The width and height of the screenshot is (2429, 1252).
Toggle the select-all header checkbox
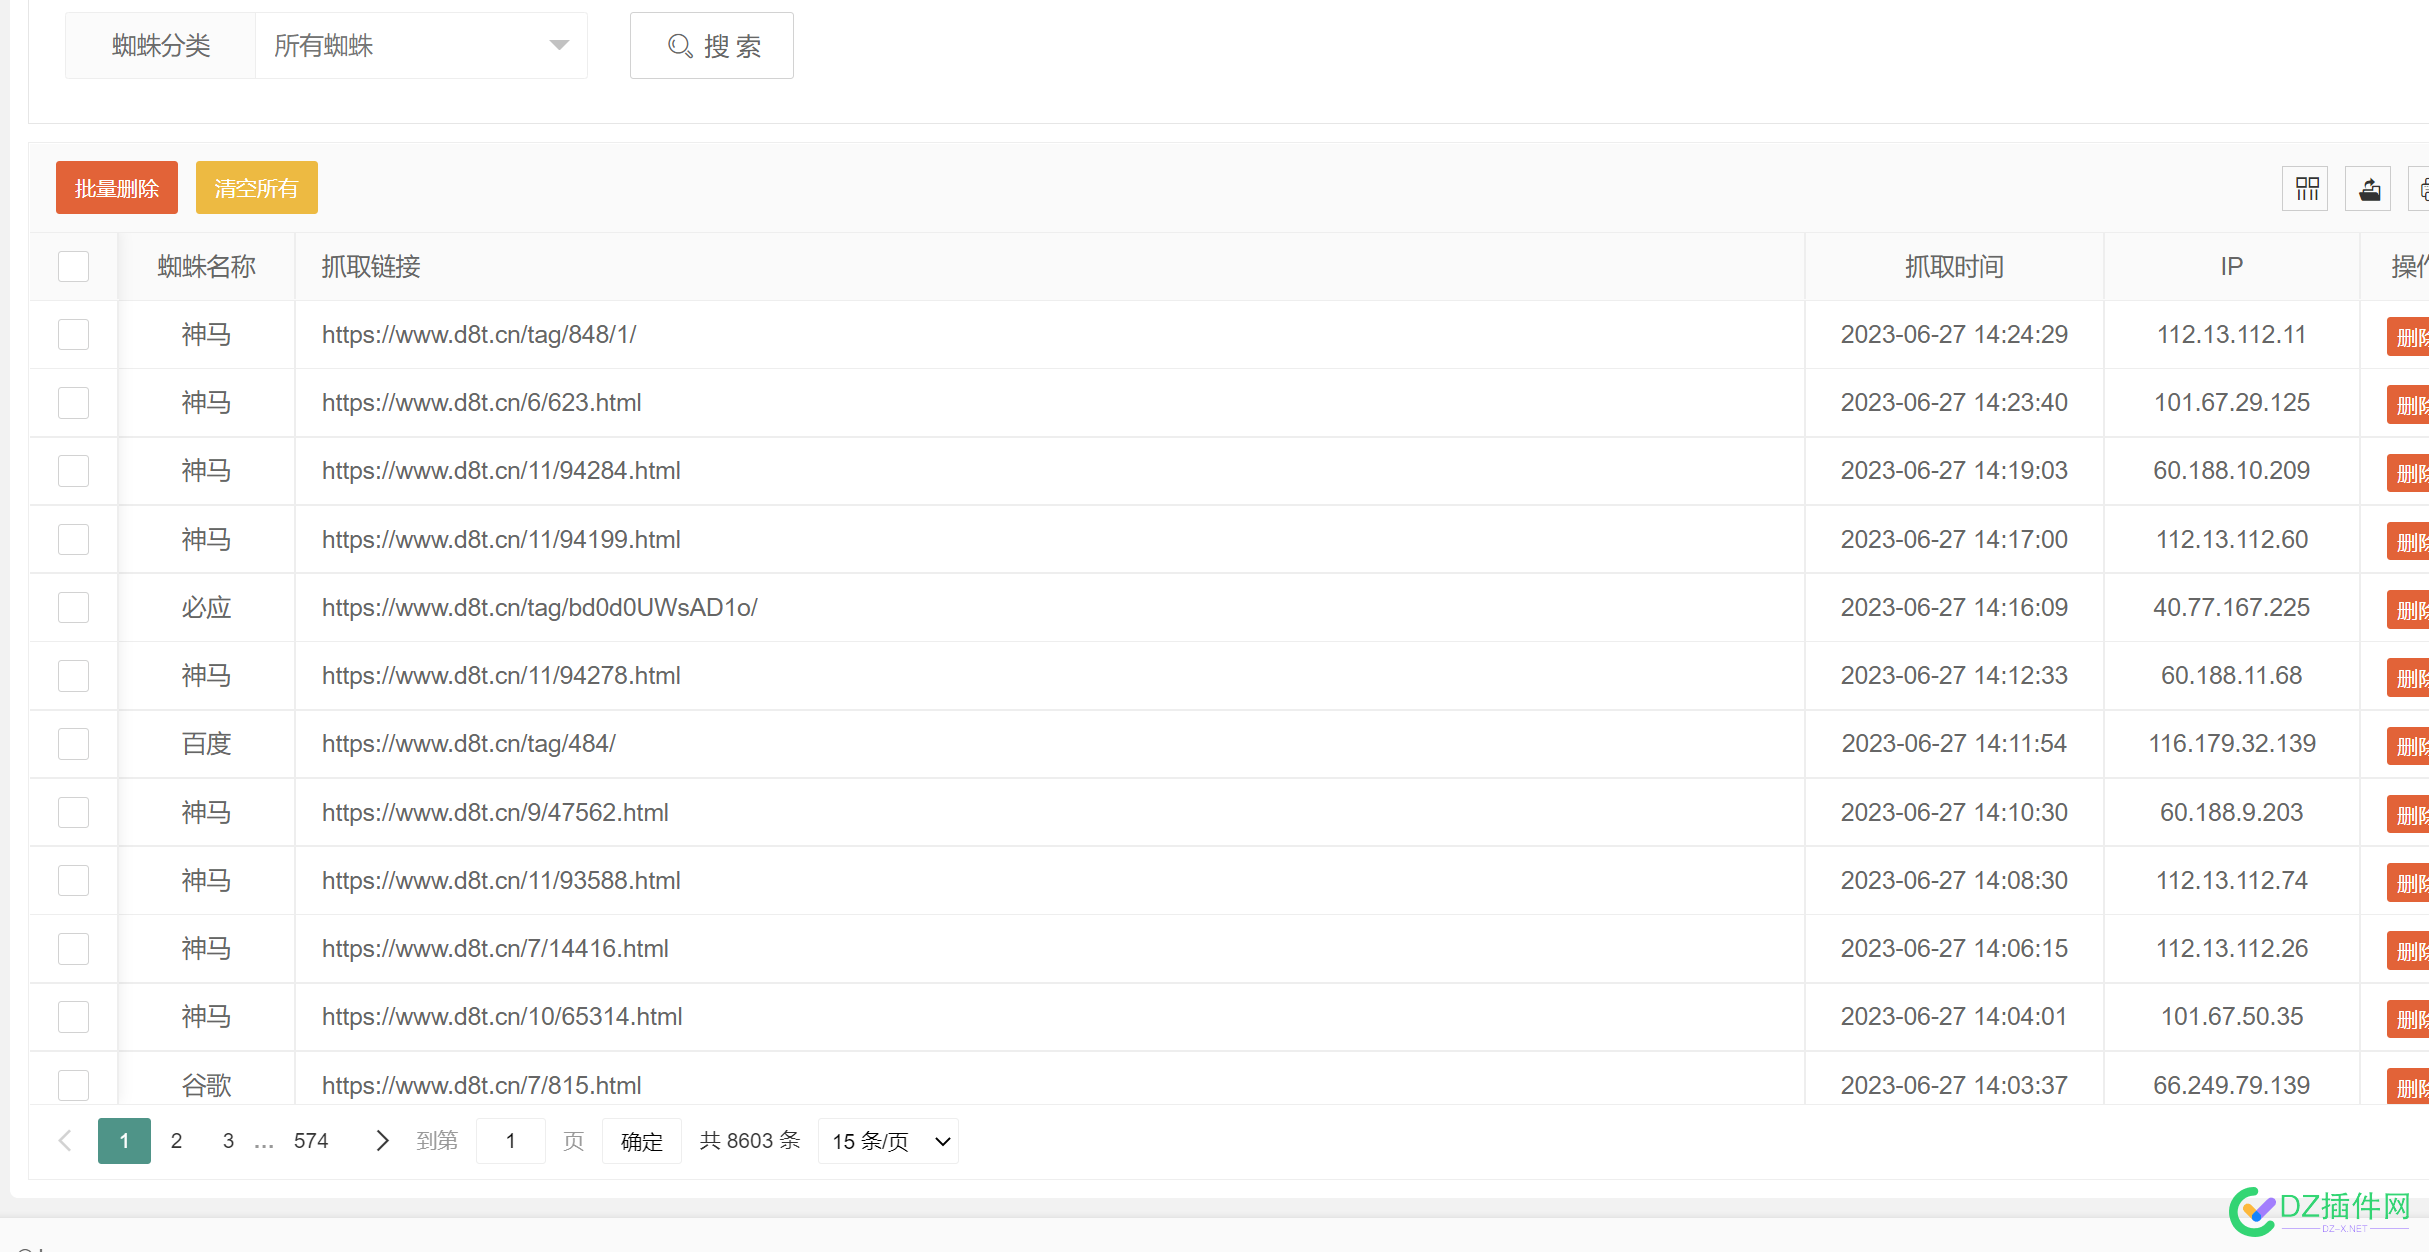pos(74,267)
